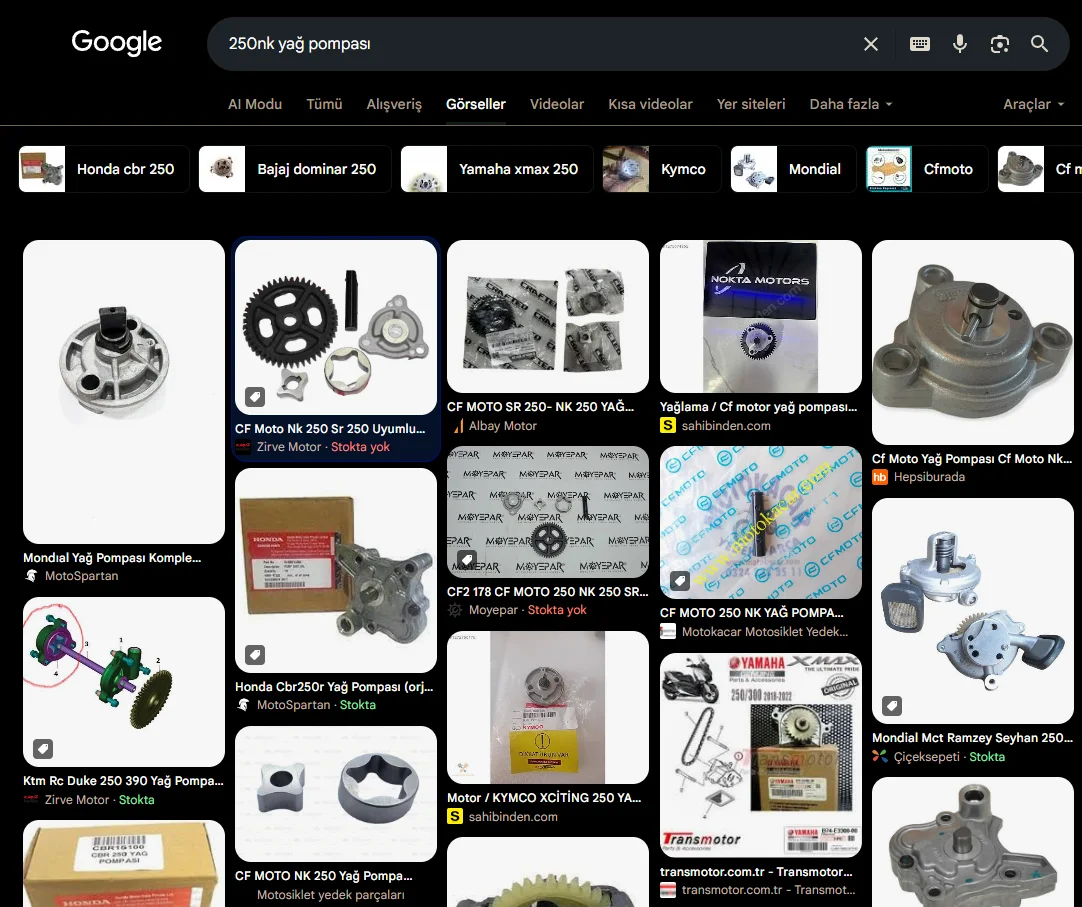This screenshot has height=907, width=1082.
Task: Go to Google homepage via logo
Action: pos(117,42)
